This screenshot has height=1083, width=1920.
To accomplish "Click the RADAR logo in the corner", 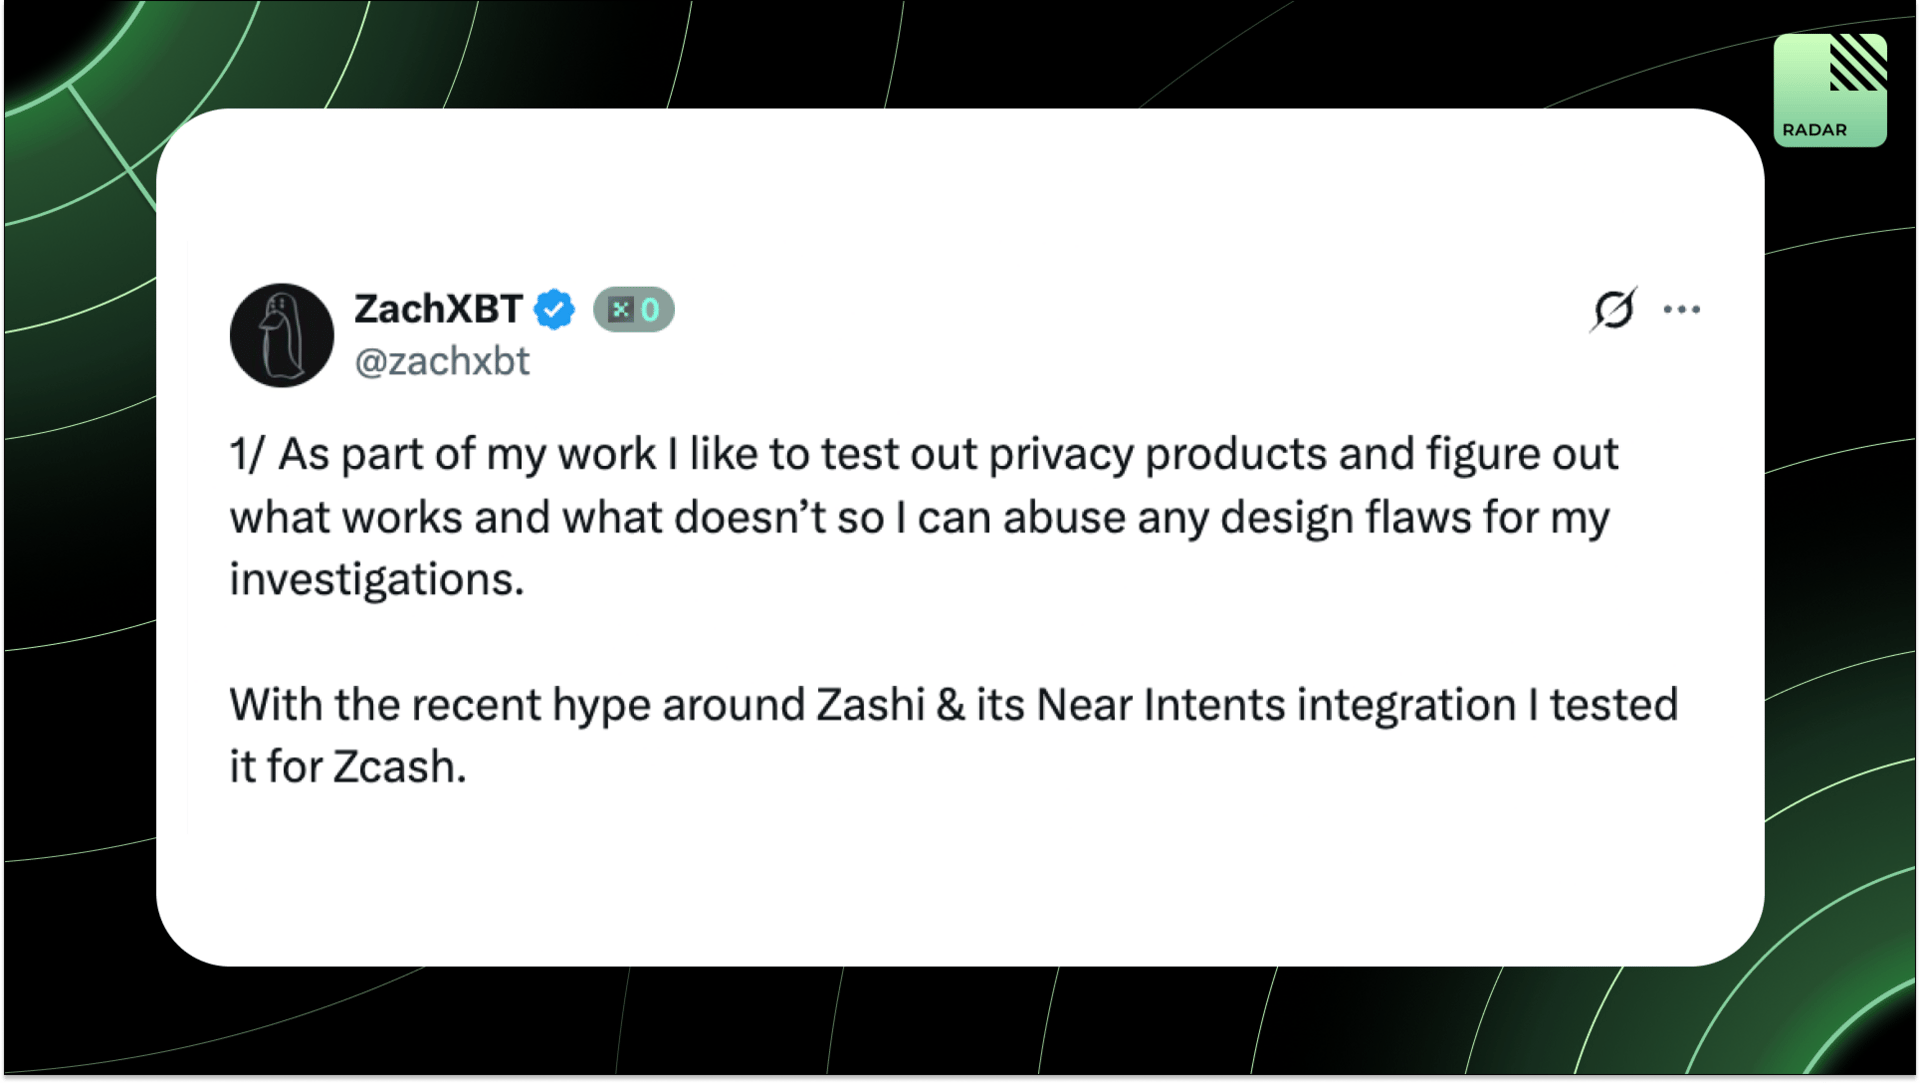I will [1830, 90].
